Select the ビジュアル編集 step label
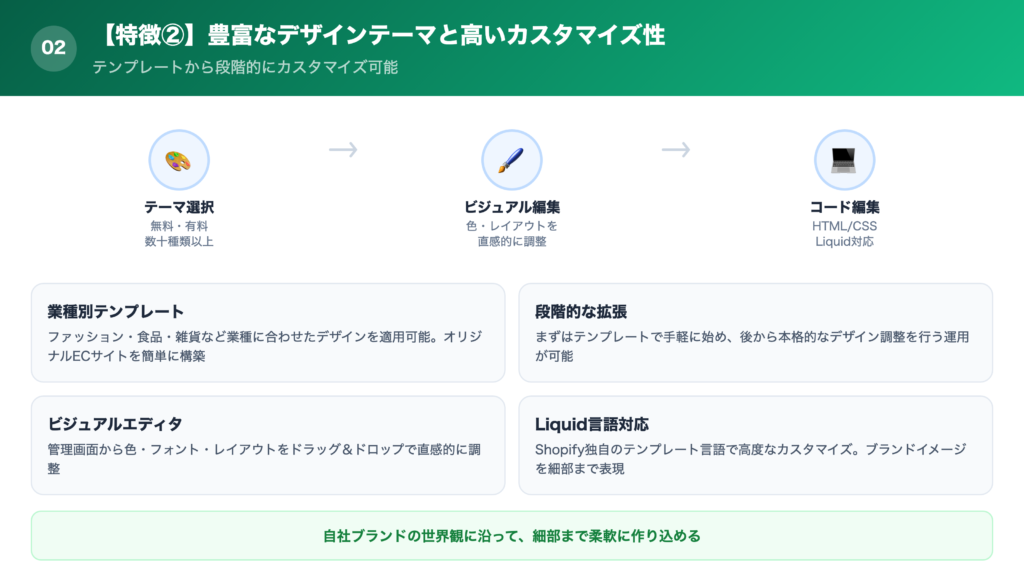 (511, 207)
